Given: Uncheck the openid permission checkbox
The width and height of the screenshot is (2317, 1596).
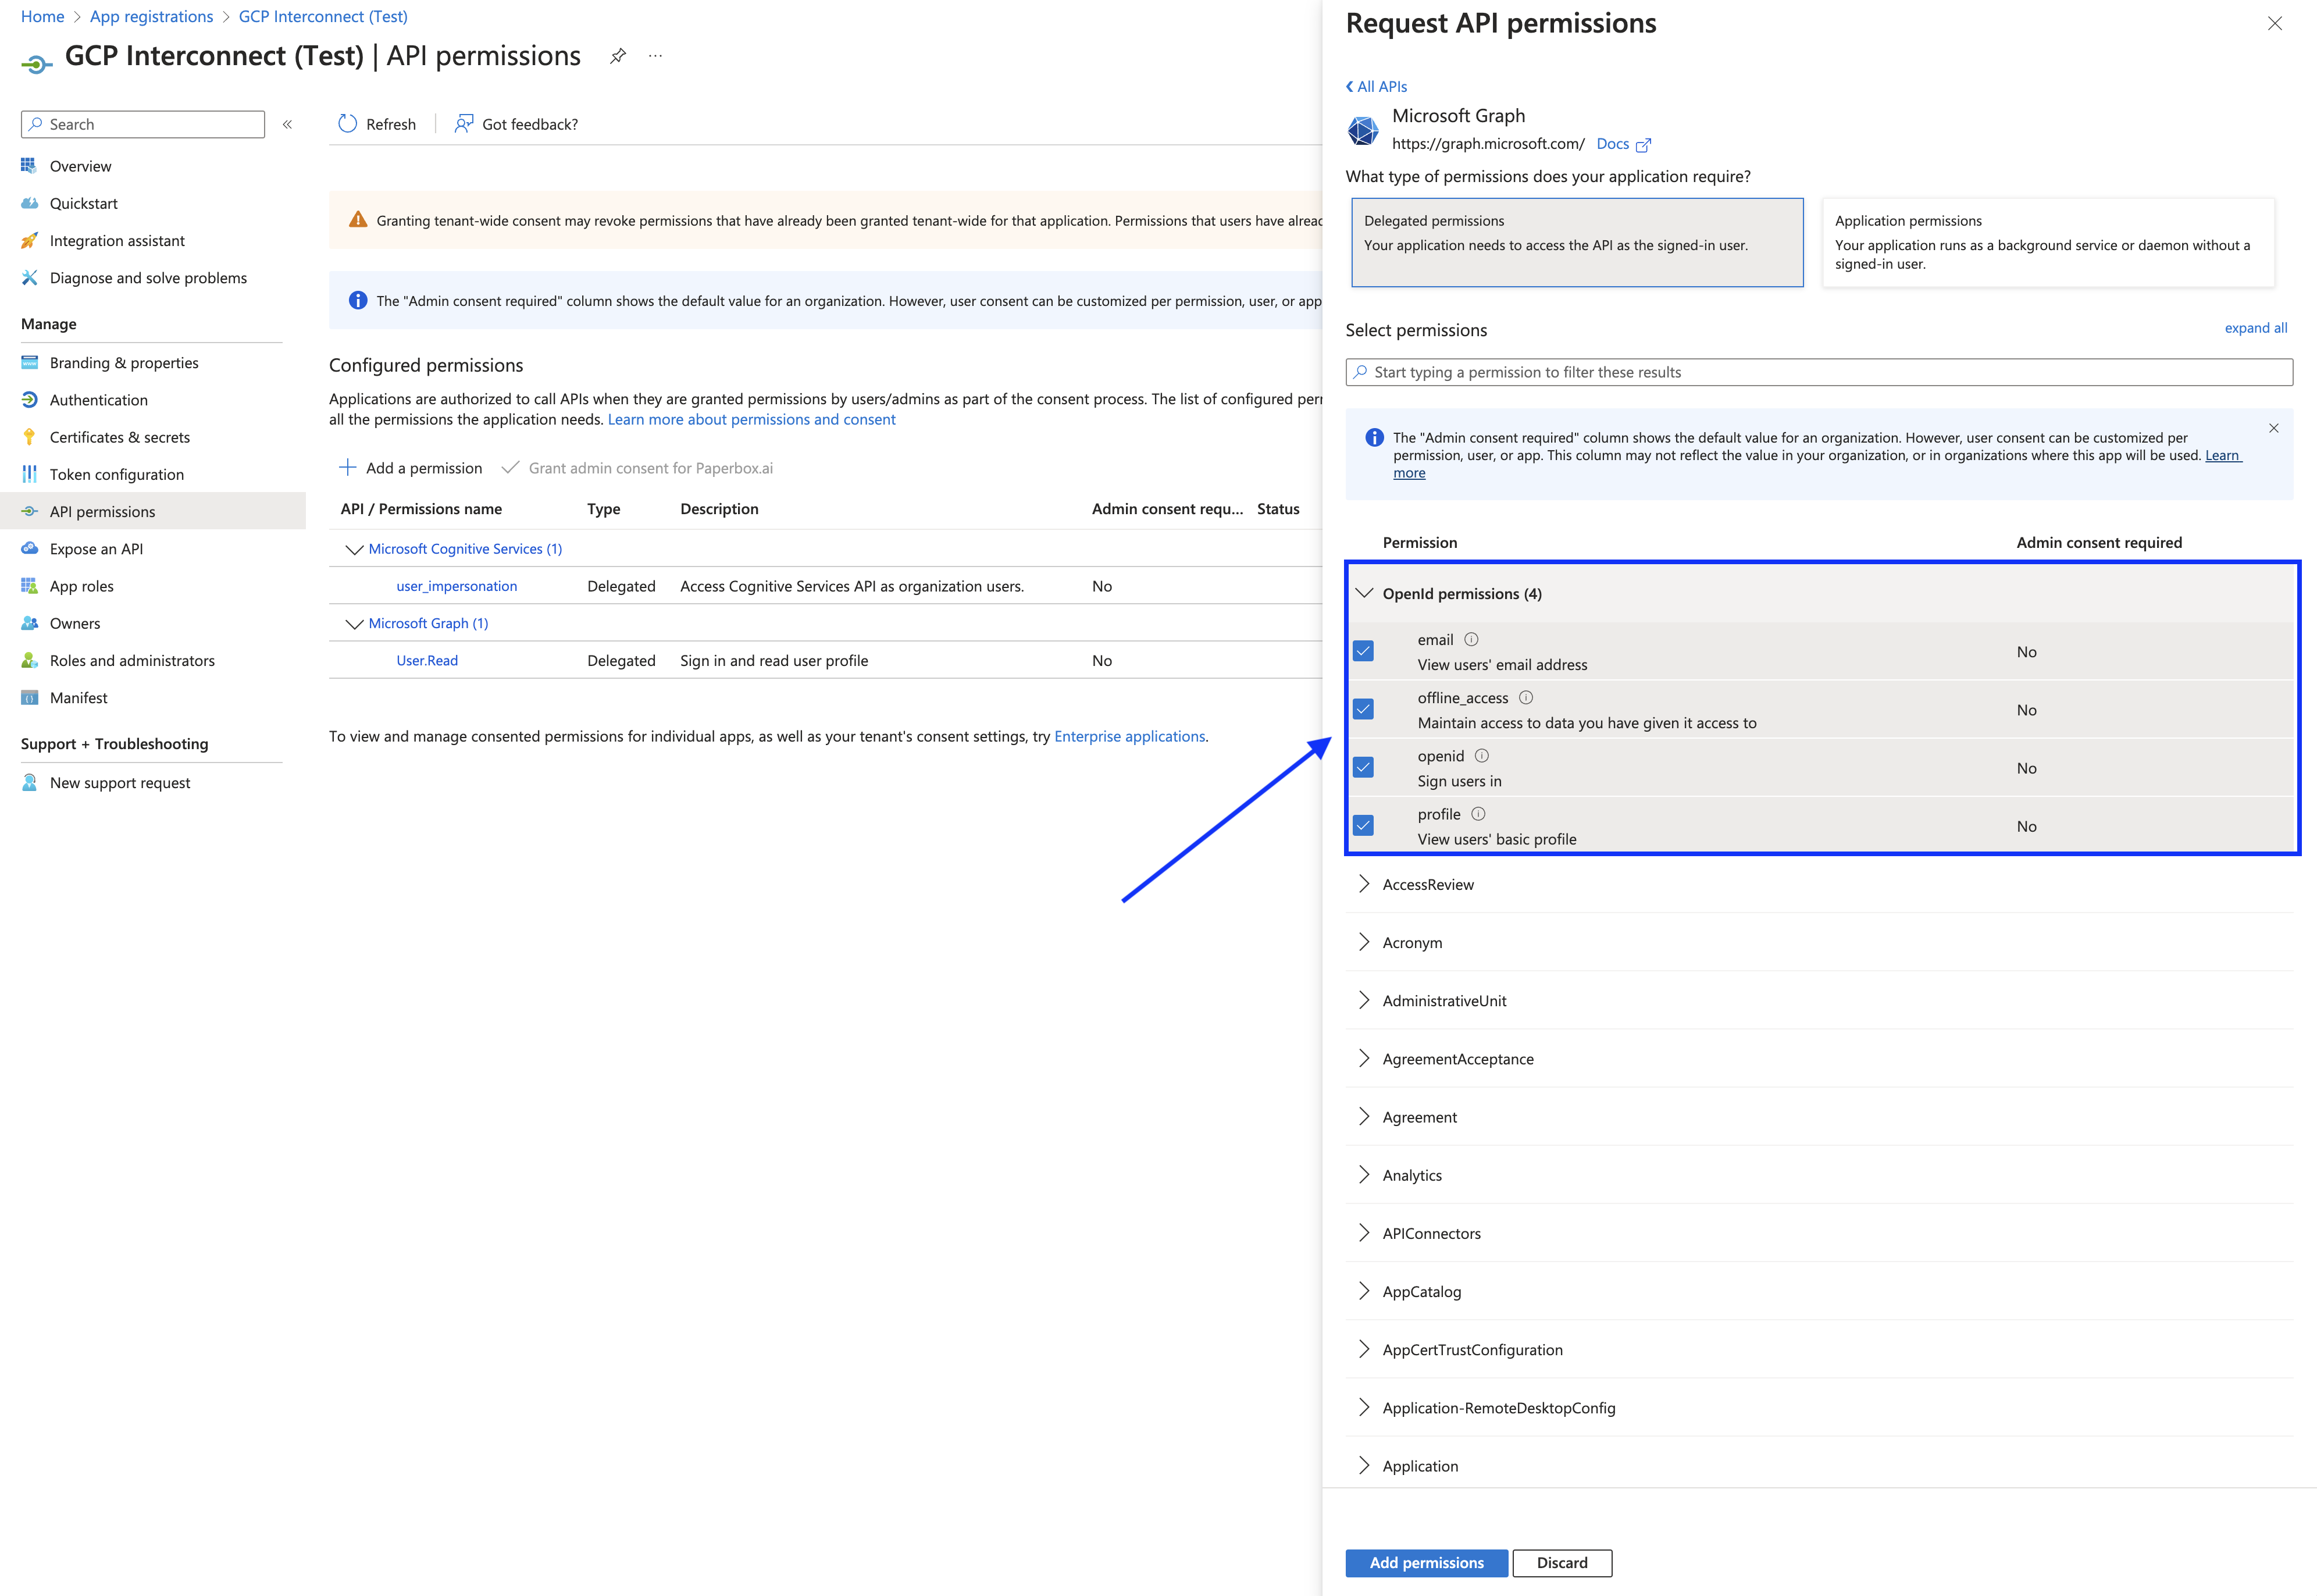Looking at the screenshot, I should pyautogui.click(x=1363, y=767).
